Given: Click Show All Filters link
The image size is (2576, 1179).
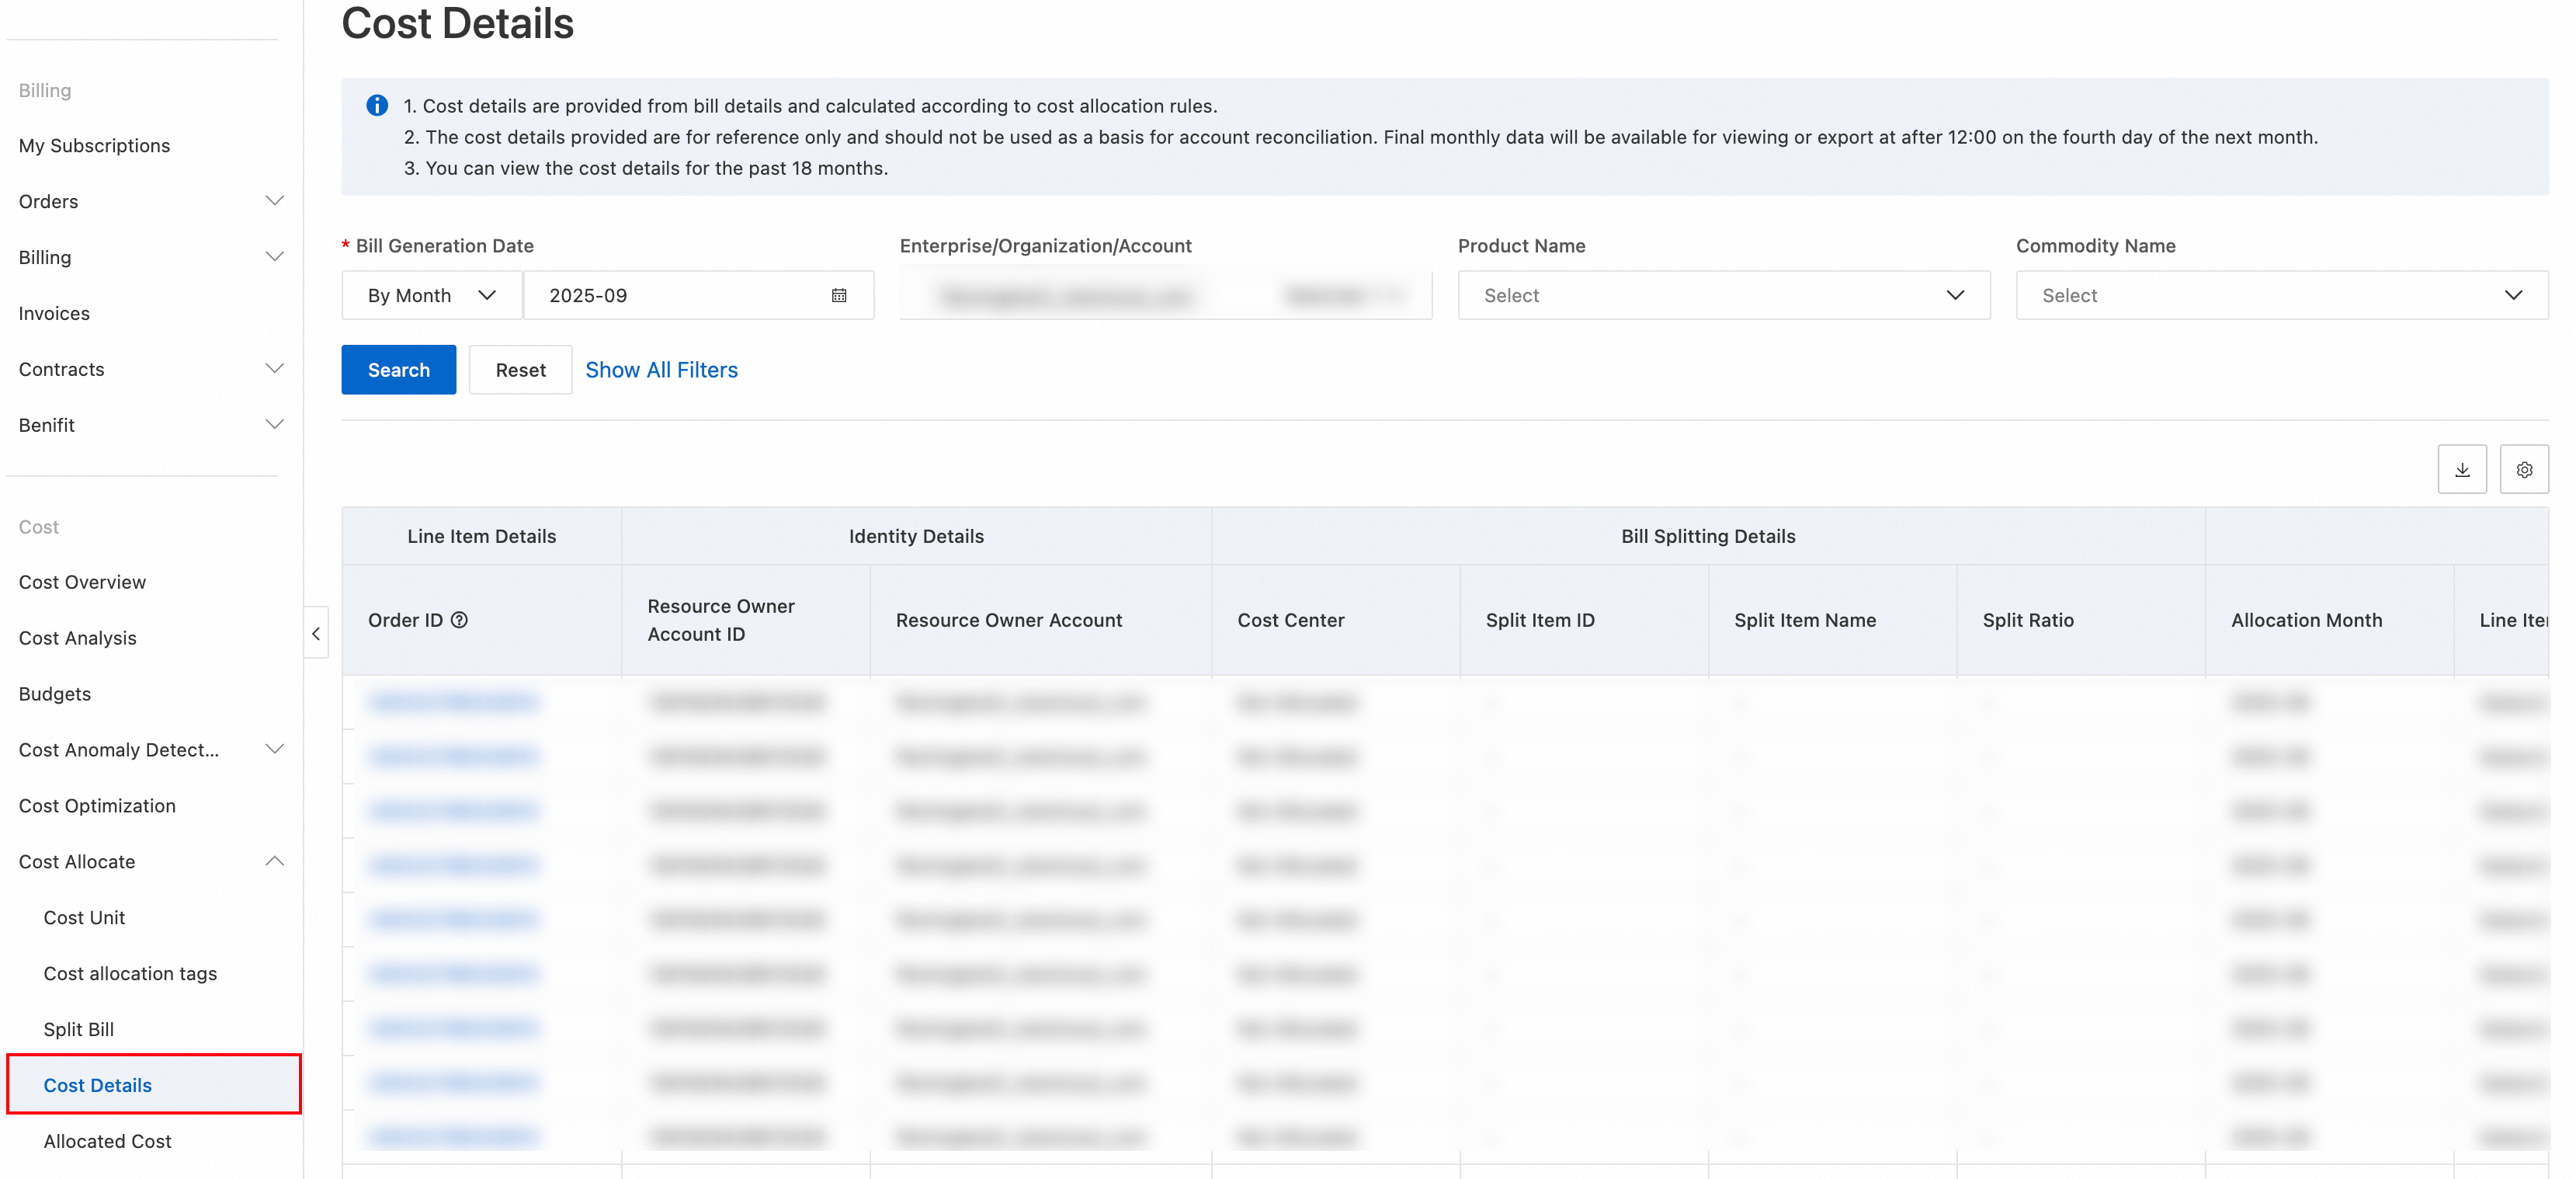Looking at the screenshot, I should [x=661, y=370].
